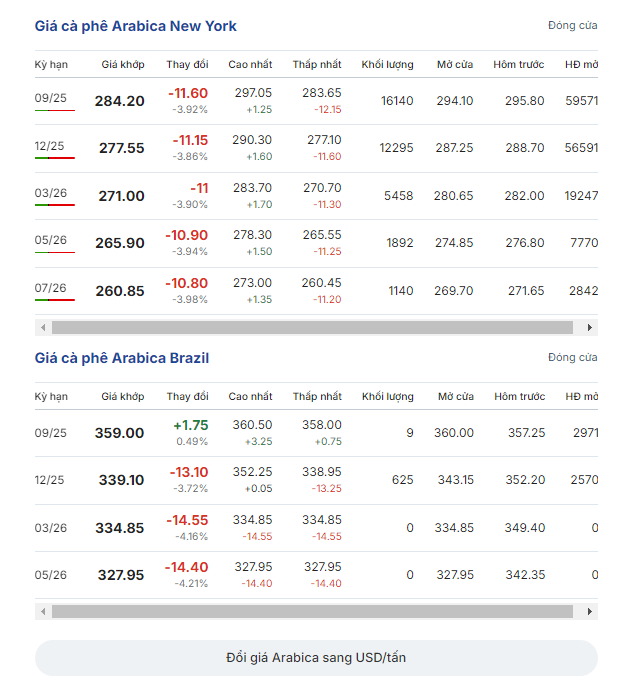The image size is (629, 689).
Task: Click the open interest value 59571
Action: (582, 102)
